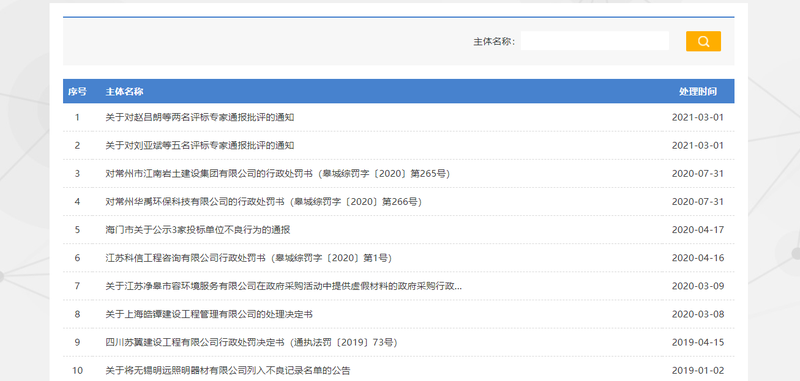The width and height of the screenshot is (800, 381).
Task: Click the date 2020-04-17
Action: [x=698, y=230]
